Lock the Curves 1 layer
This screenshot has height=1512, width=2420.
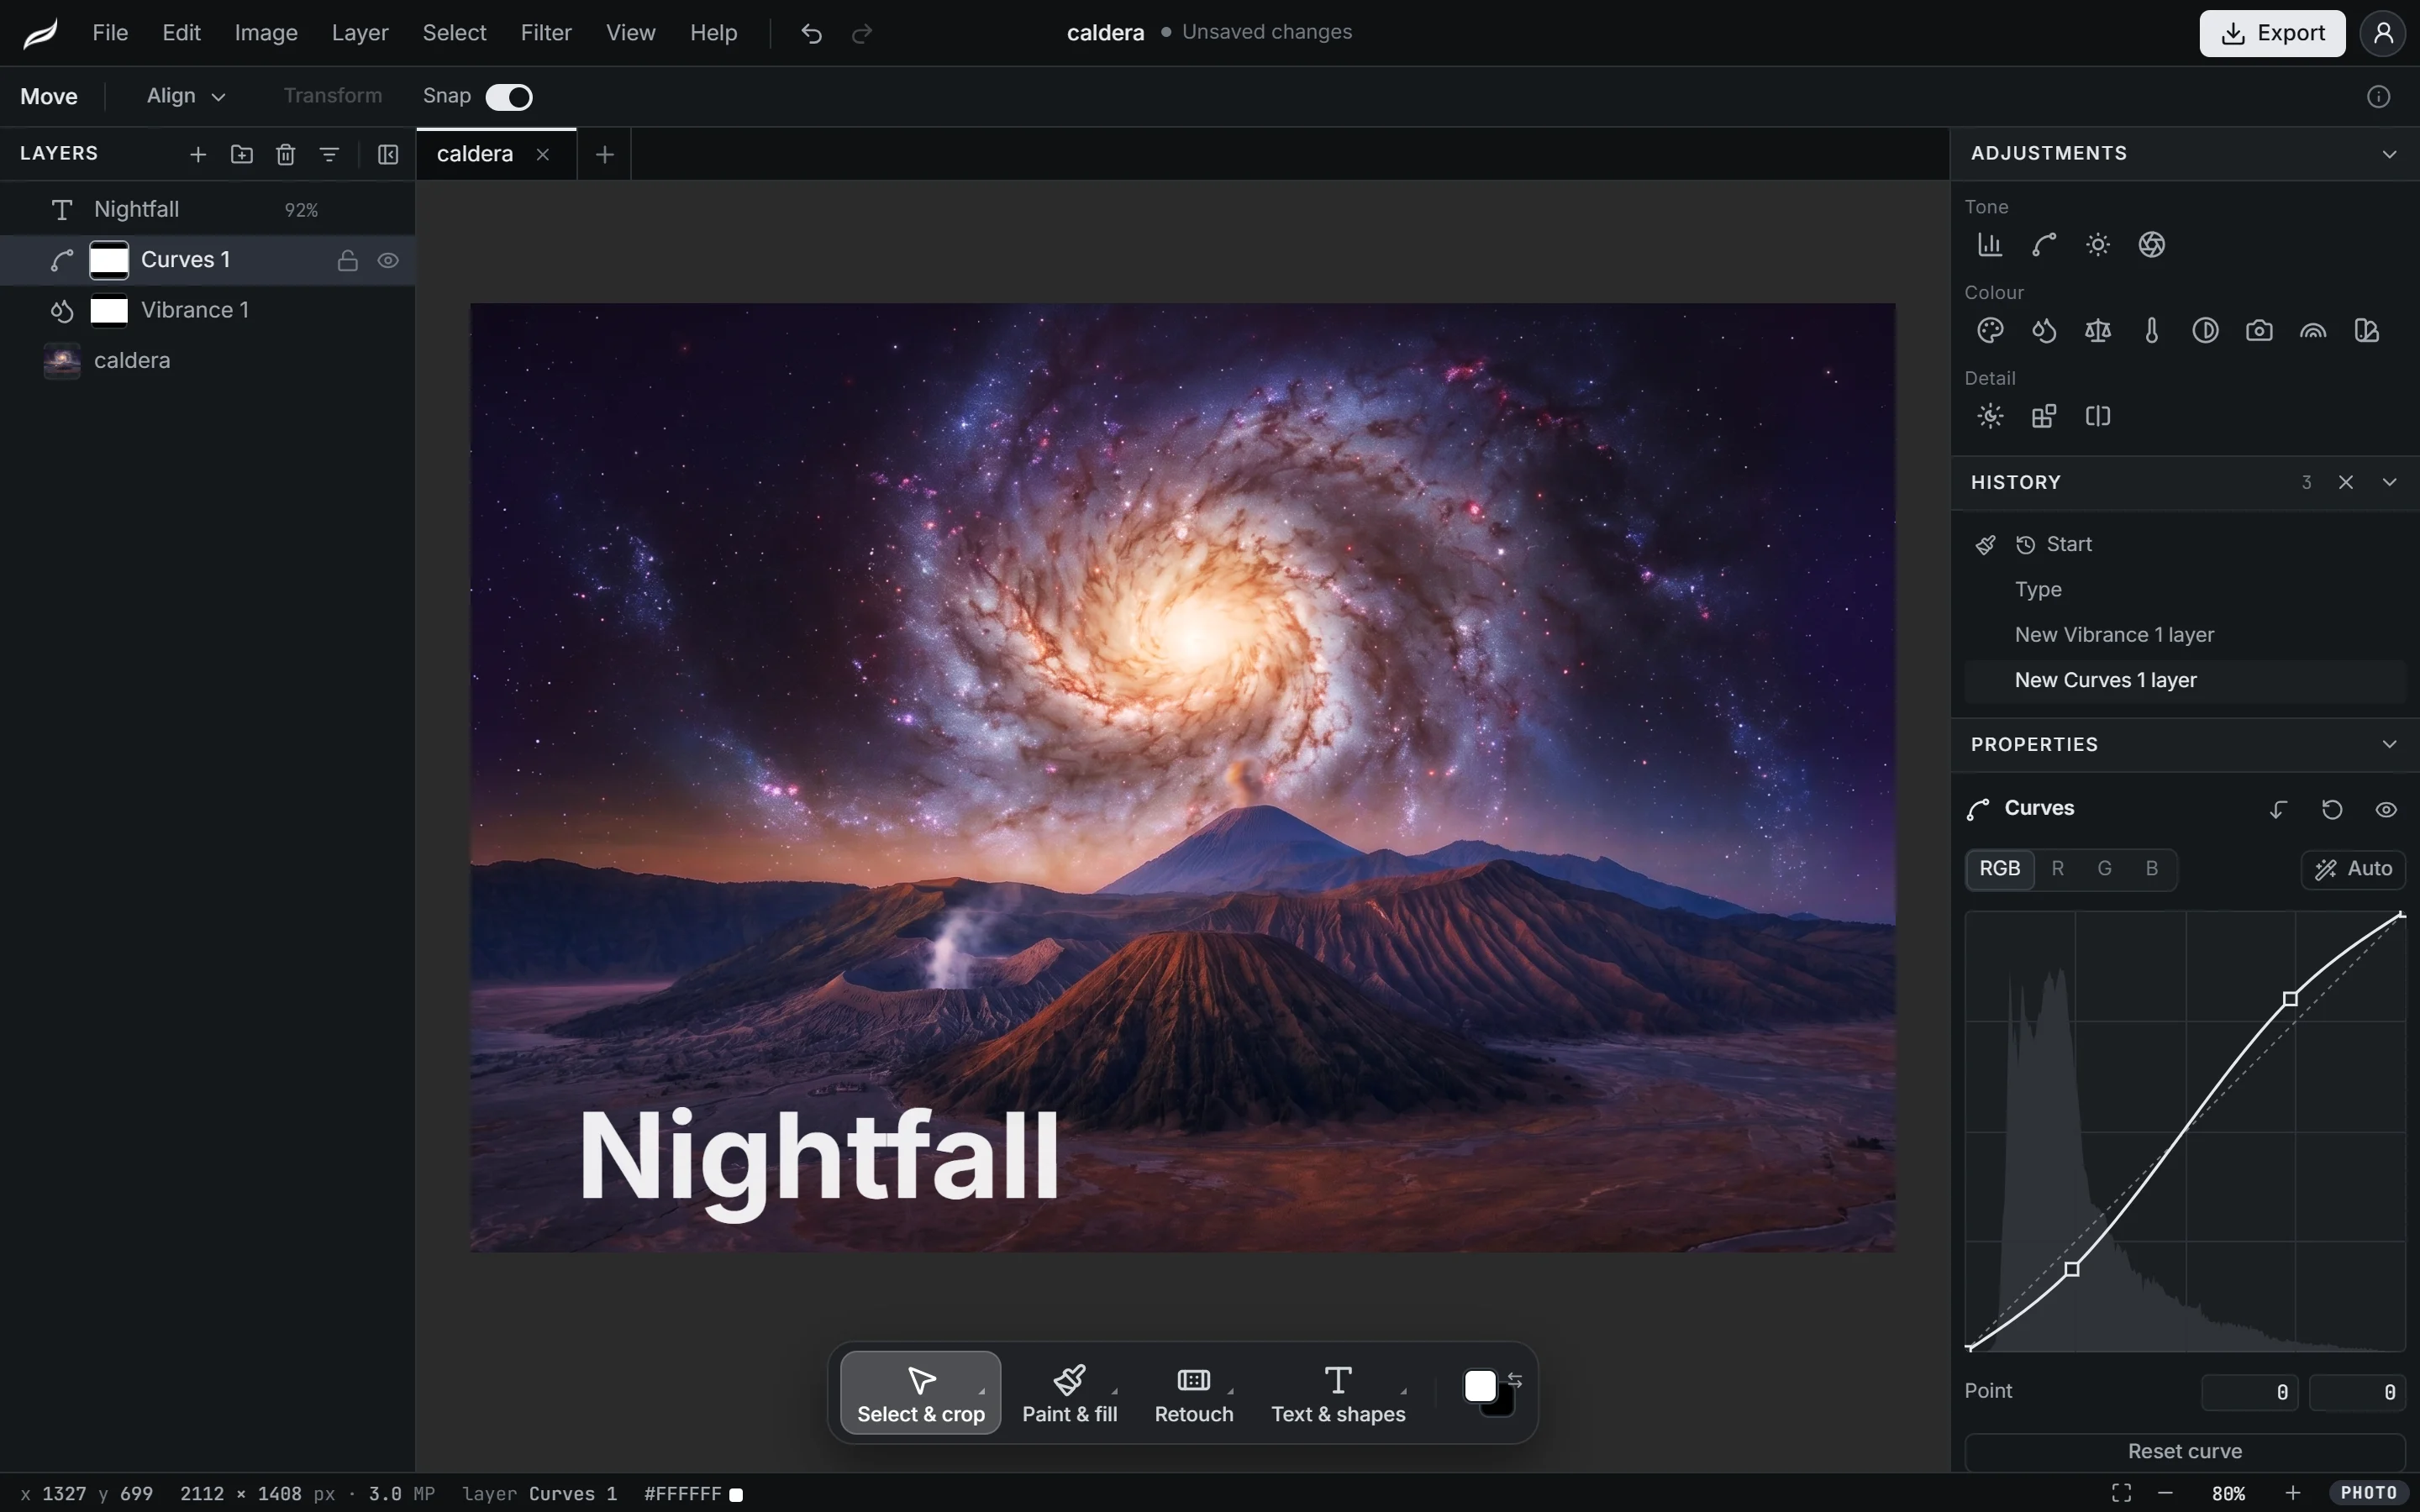click(348, 260)
